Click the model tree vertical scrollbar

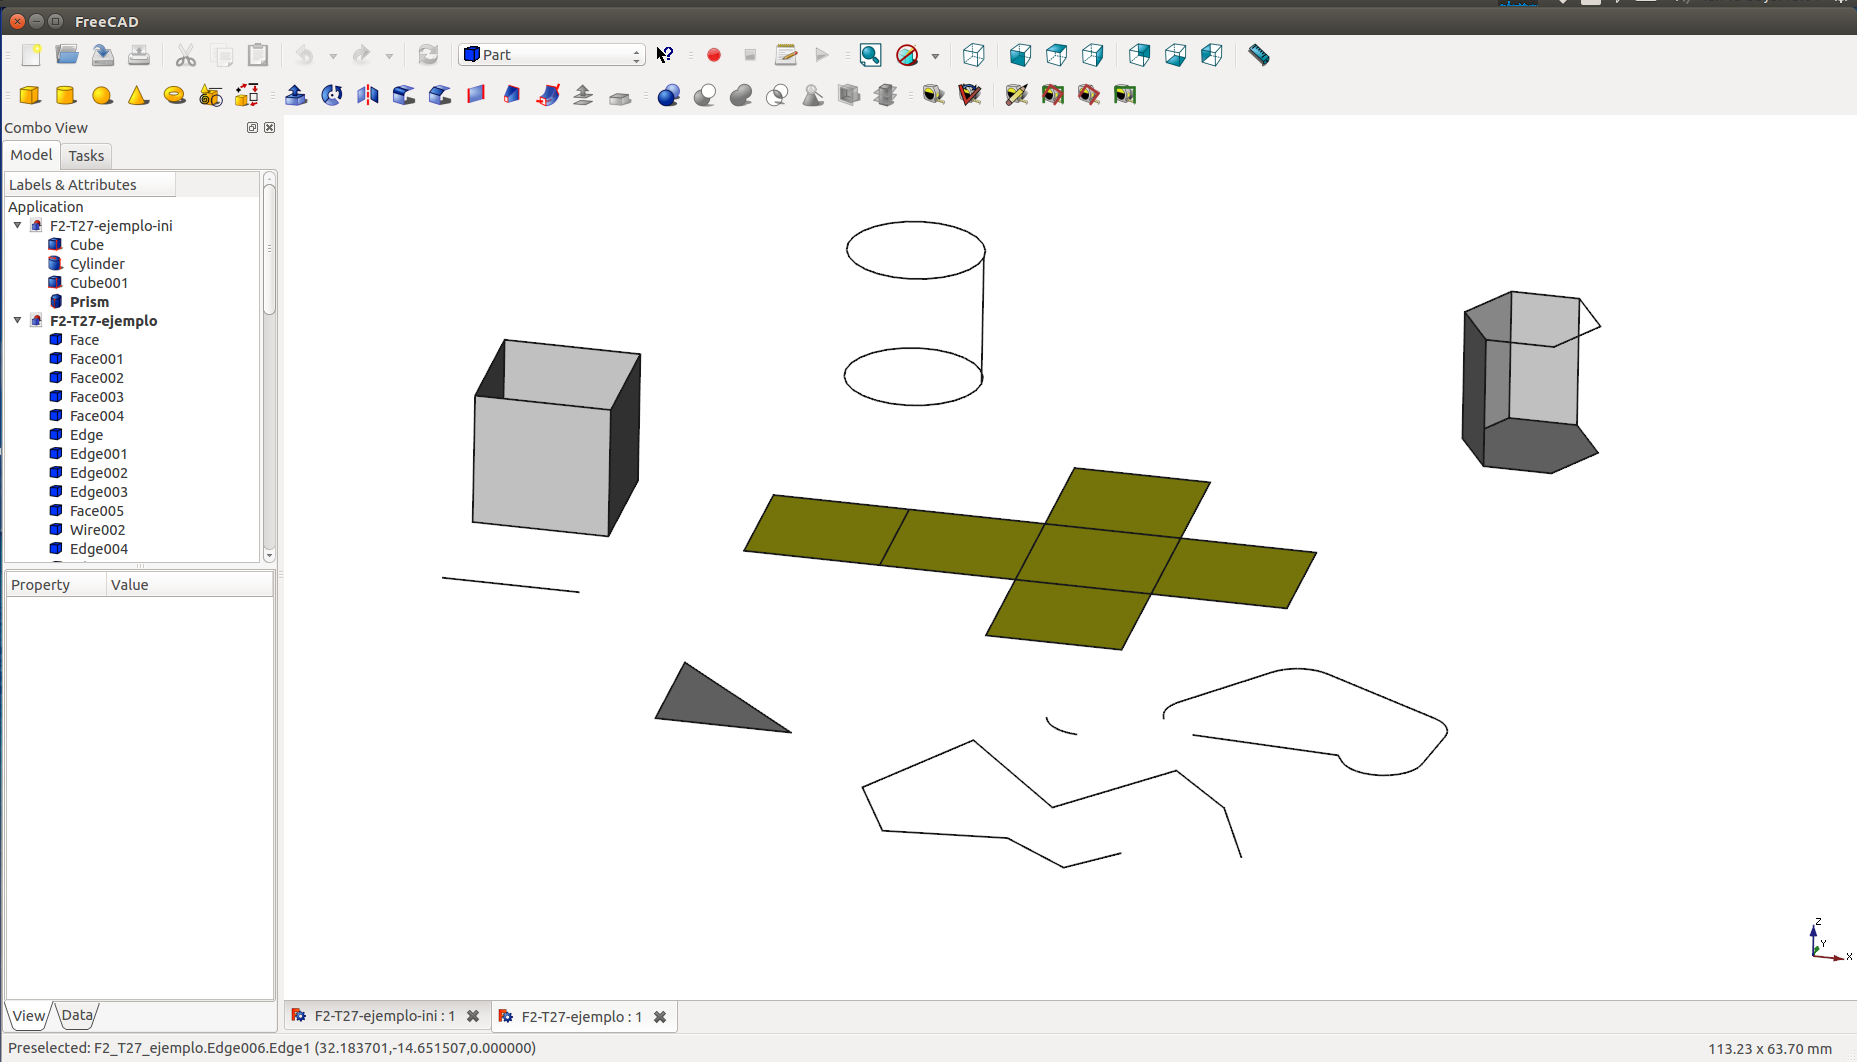pyautogui.click(x=269, y=250)
